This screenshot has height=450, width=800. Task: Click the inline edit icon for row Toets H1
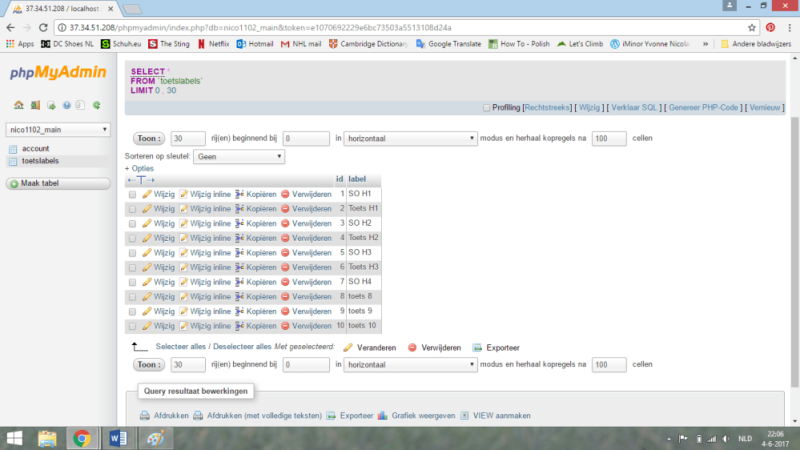184,209
